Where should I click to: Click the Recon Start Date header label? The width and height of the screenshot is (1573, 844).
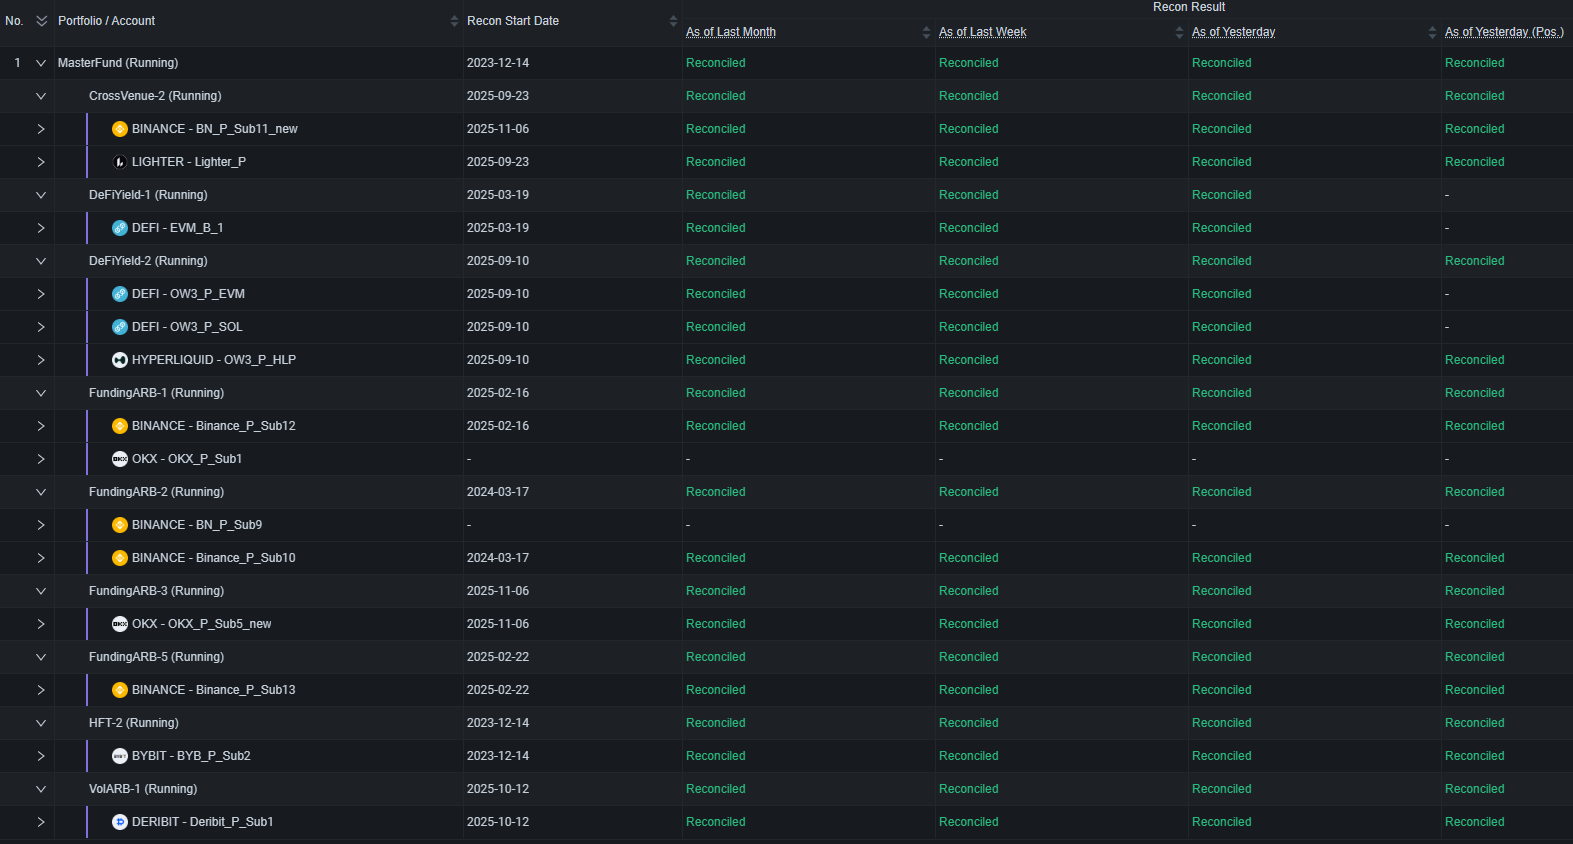coord(513,21)
